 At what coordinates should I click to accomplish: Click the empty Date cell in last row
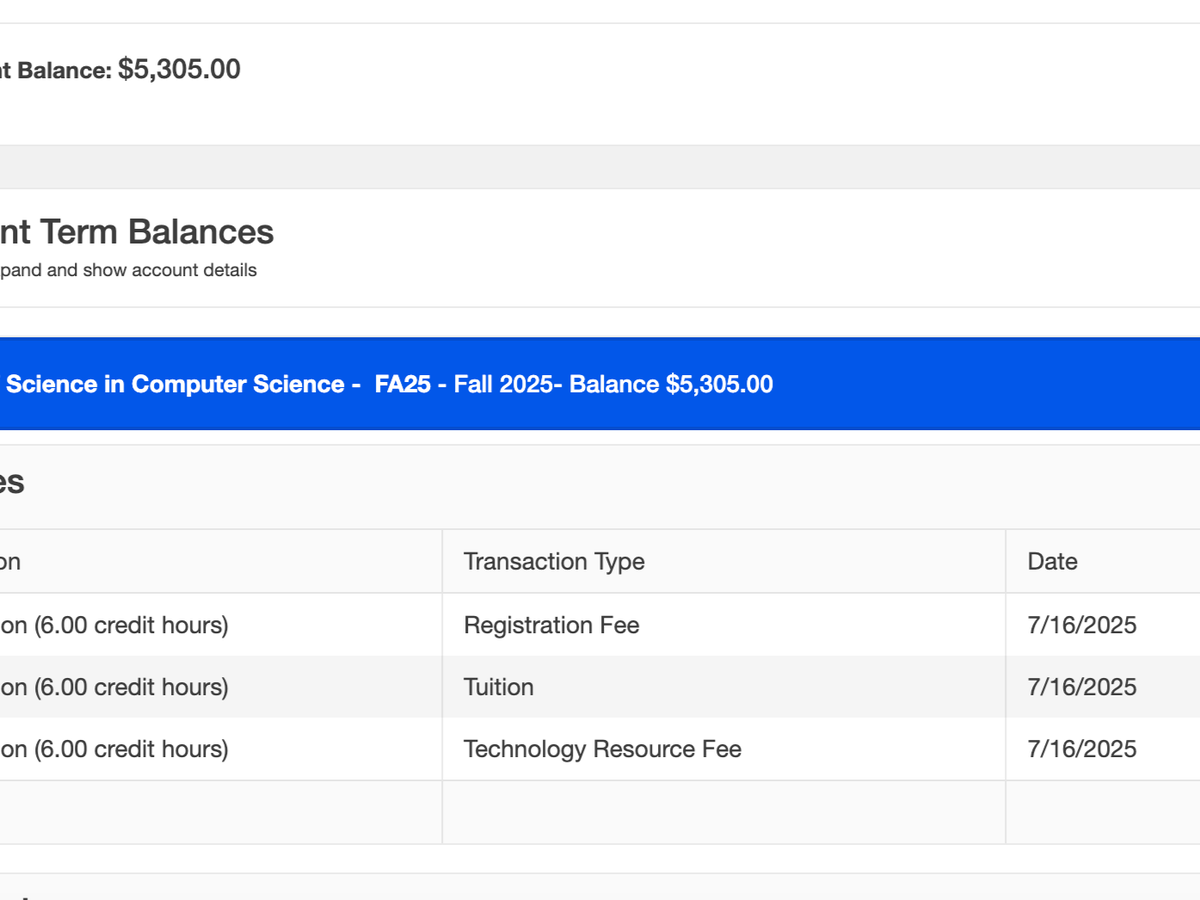click(x=1102, y=813)
